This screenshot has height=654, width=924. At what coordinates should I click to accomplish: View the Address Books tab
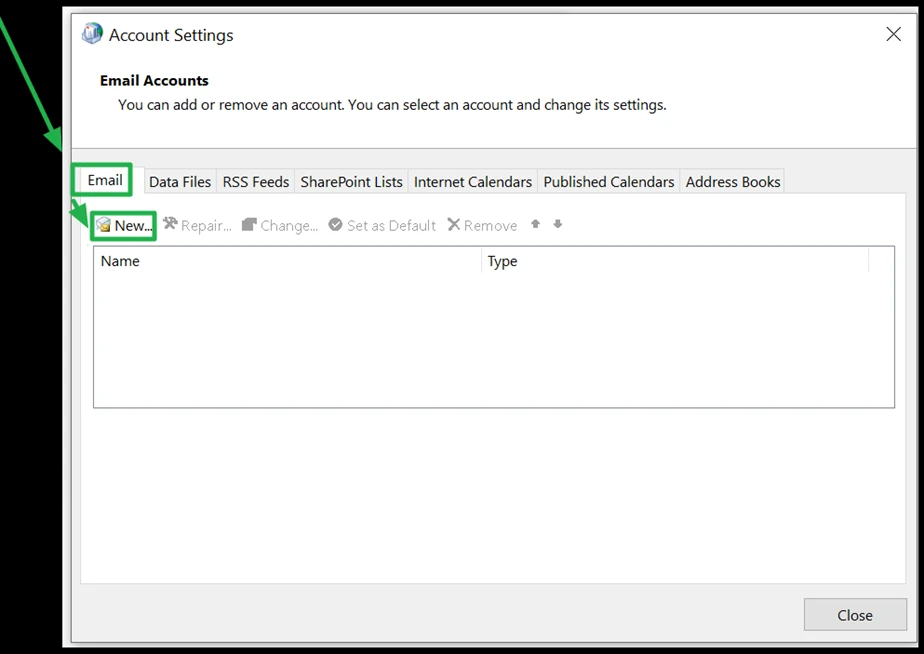pyautogui.click(x=733, y=182)
